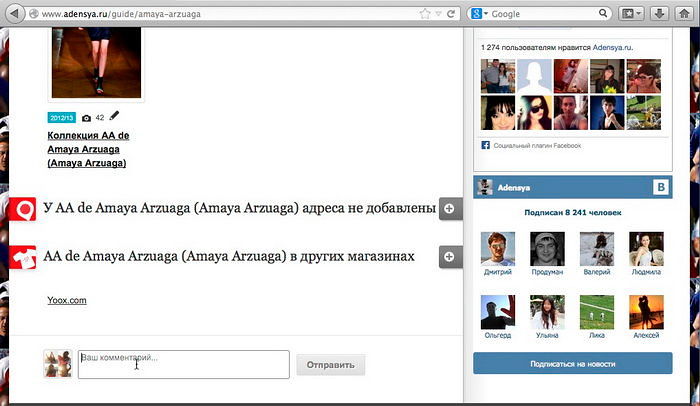
Task: Run search with magnifier icon
Action: (603, 13)
